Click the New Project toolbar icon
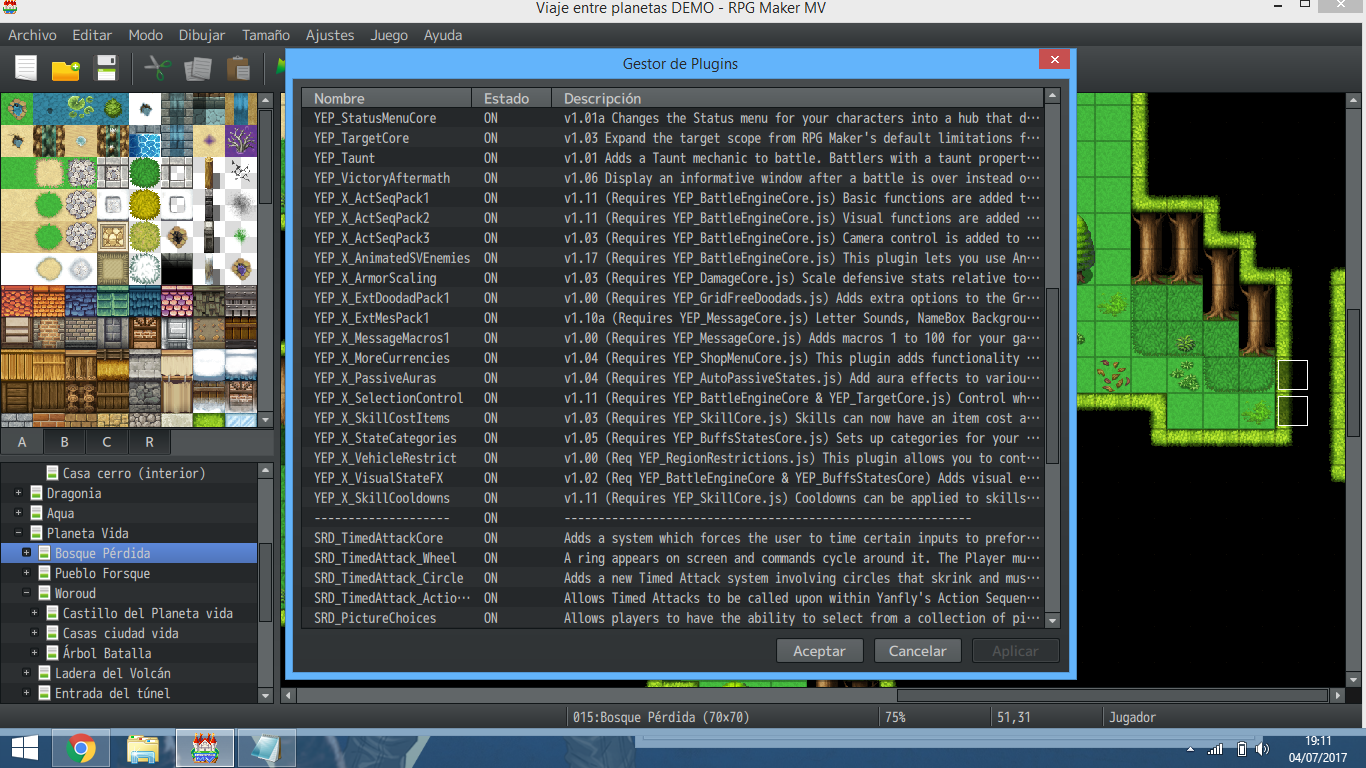 coord(26,68)
